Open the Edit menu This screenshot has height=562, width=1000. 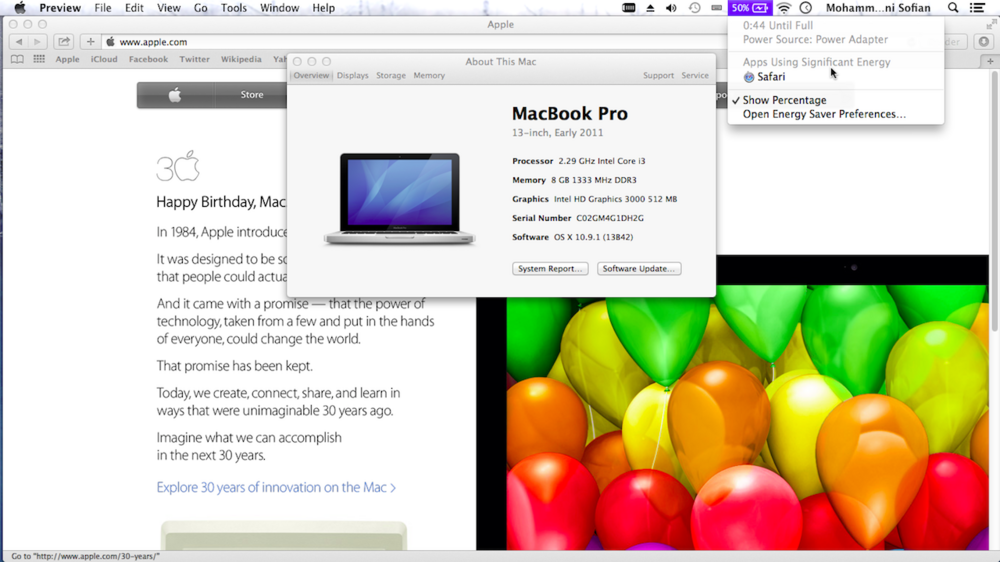pyautogui.click(x=134, y=8)
